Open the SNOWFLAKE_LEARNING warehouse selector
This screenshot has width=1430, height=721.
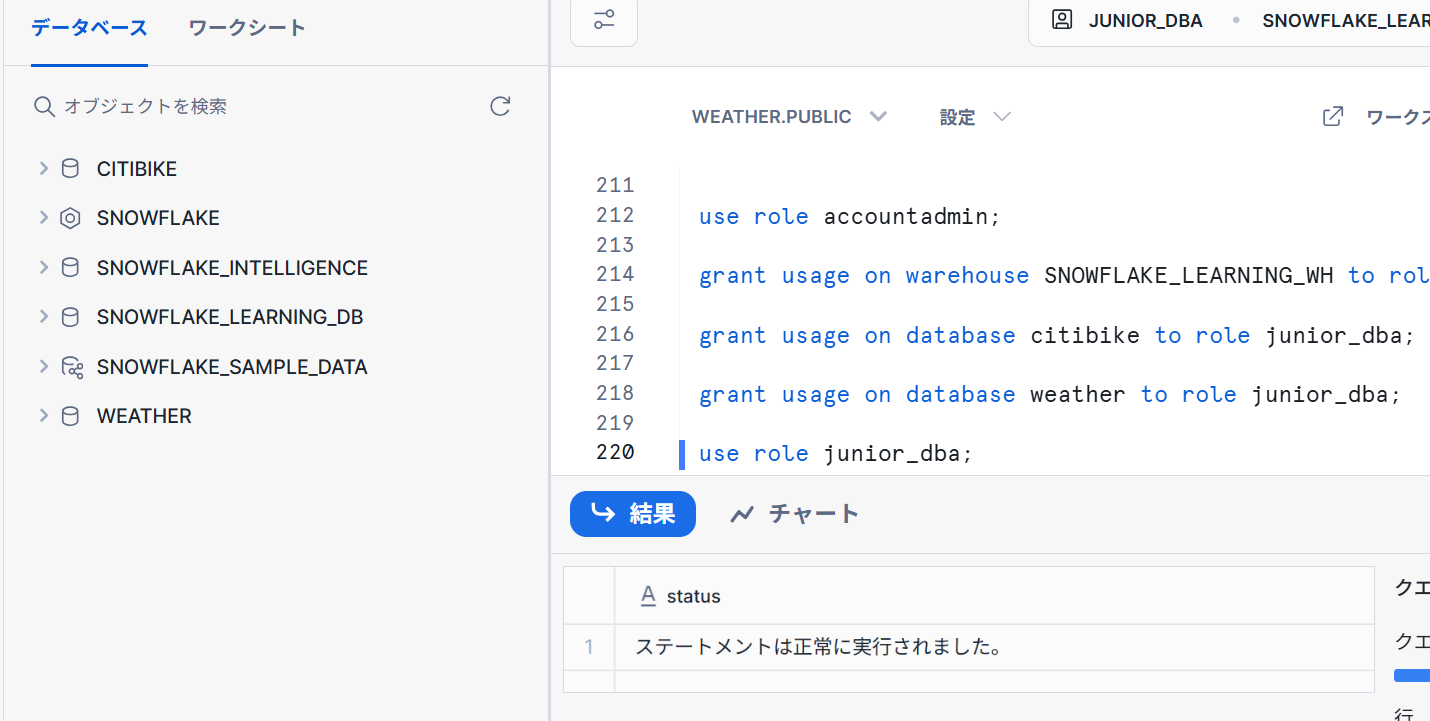tap(1346, 20)
